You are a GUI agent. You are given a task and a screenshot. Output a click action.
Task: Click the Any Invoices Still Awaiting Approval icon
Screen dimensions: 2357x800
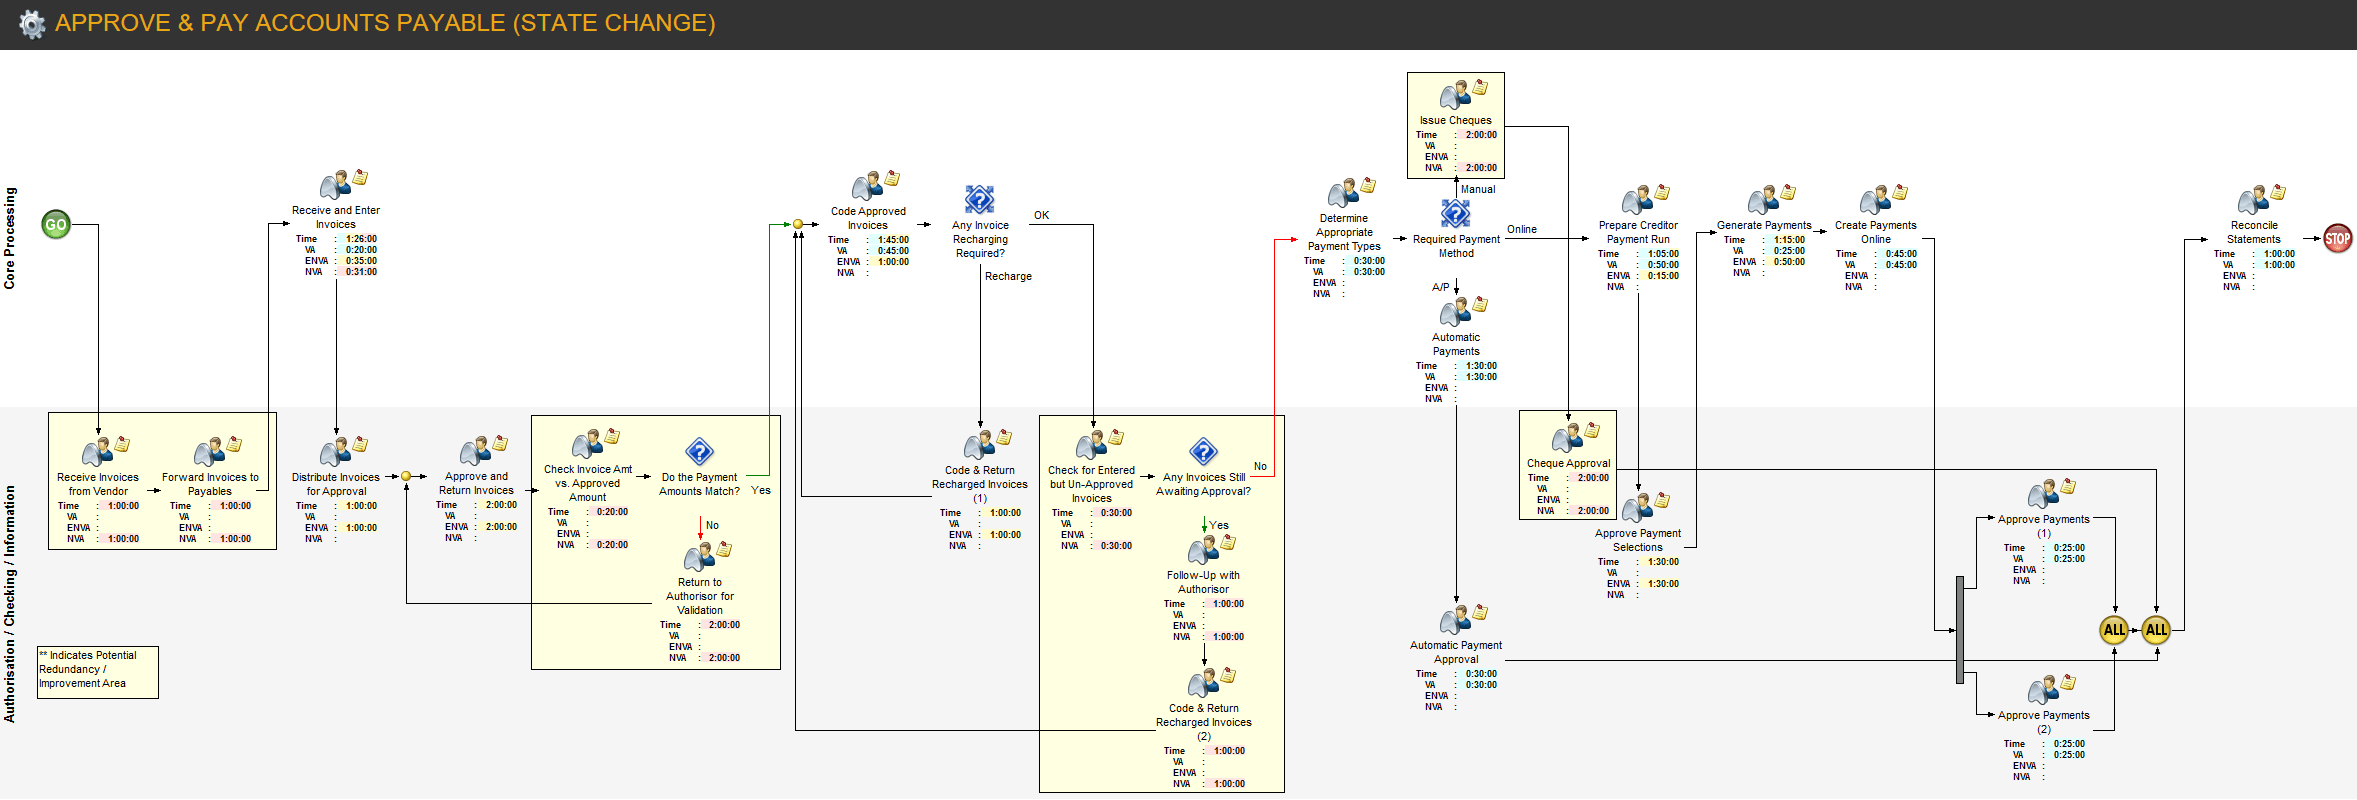[1203, 452]
